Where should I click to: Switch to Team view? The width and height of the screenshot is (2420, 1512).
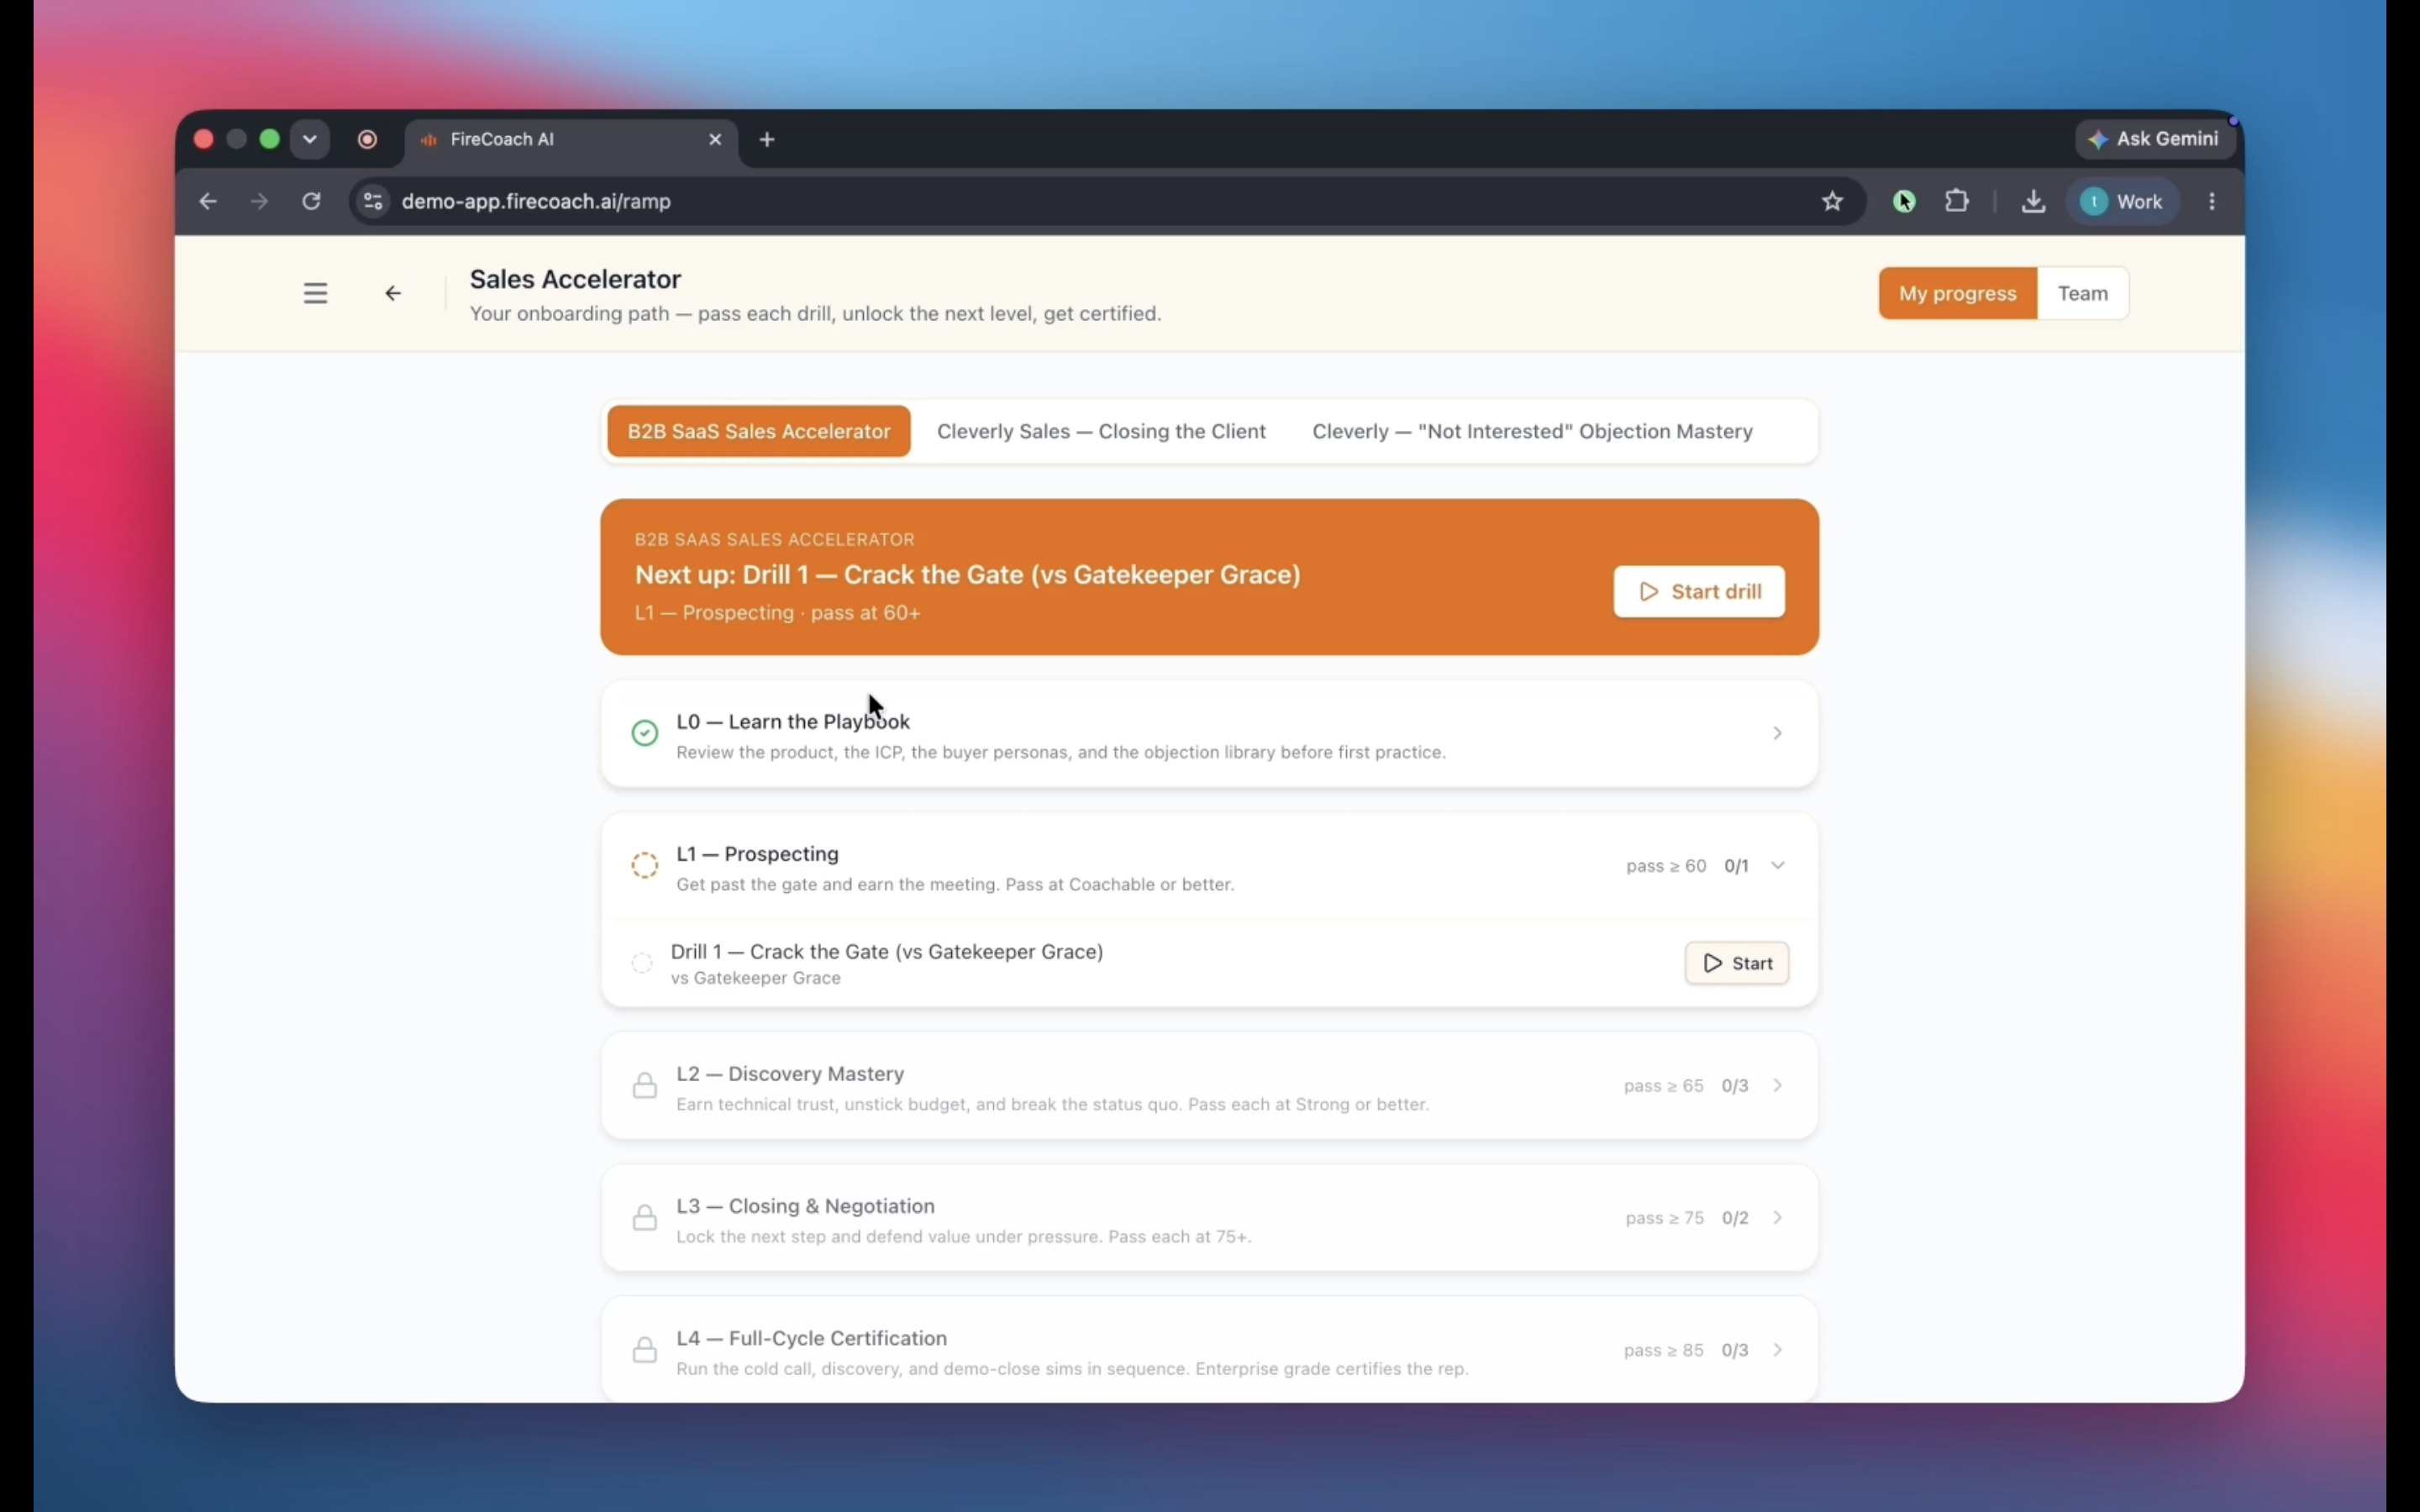click(2082, 293)
